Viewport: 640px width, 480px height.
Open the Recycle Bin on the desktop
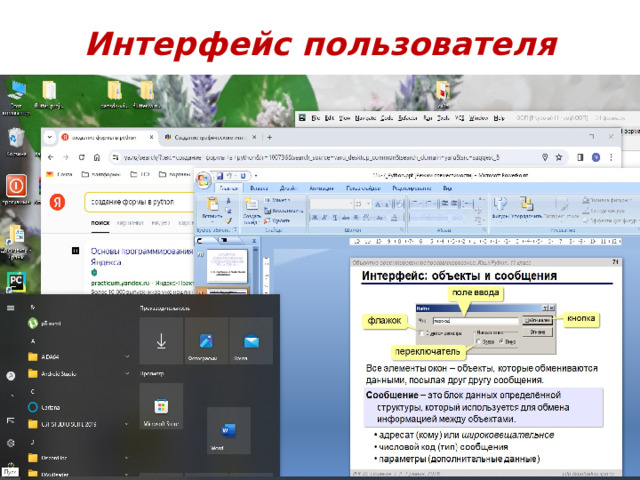coord(16,142)
